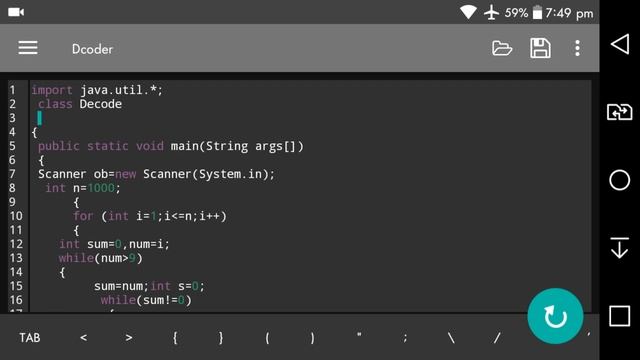Tap the Android back triangle button
The height and width of the screenshot is (360, 640).
pyautogui.click(x=620, y=44)
